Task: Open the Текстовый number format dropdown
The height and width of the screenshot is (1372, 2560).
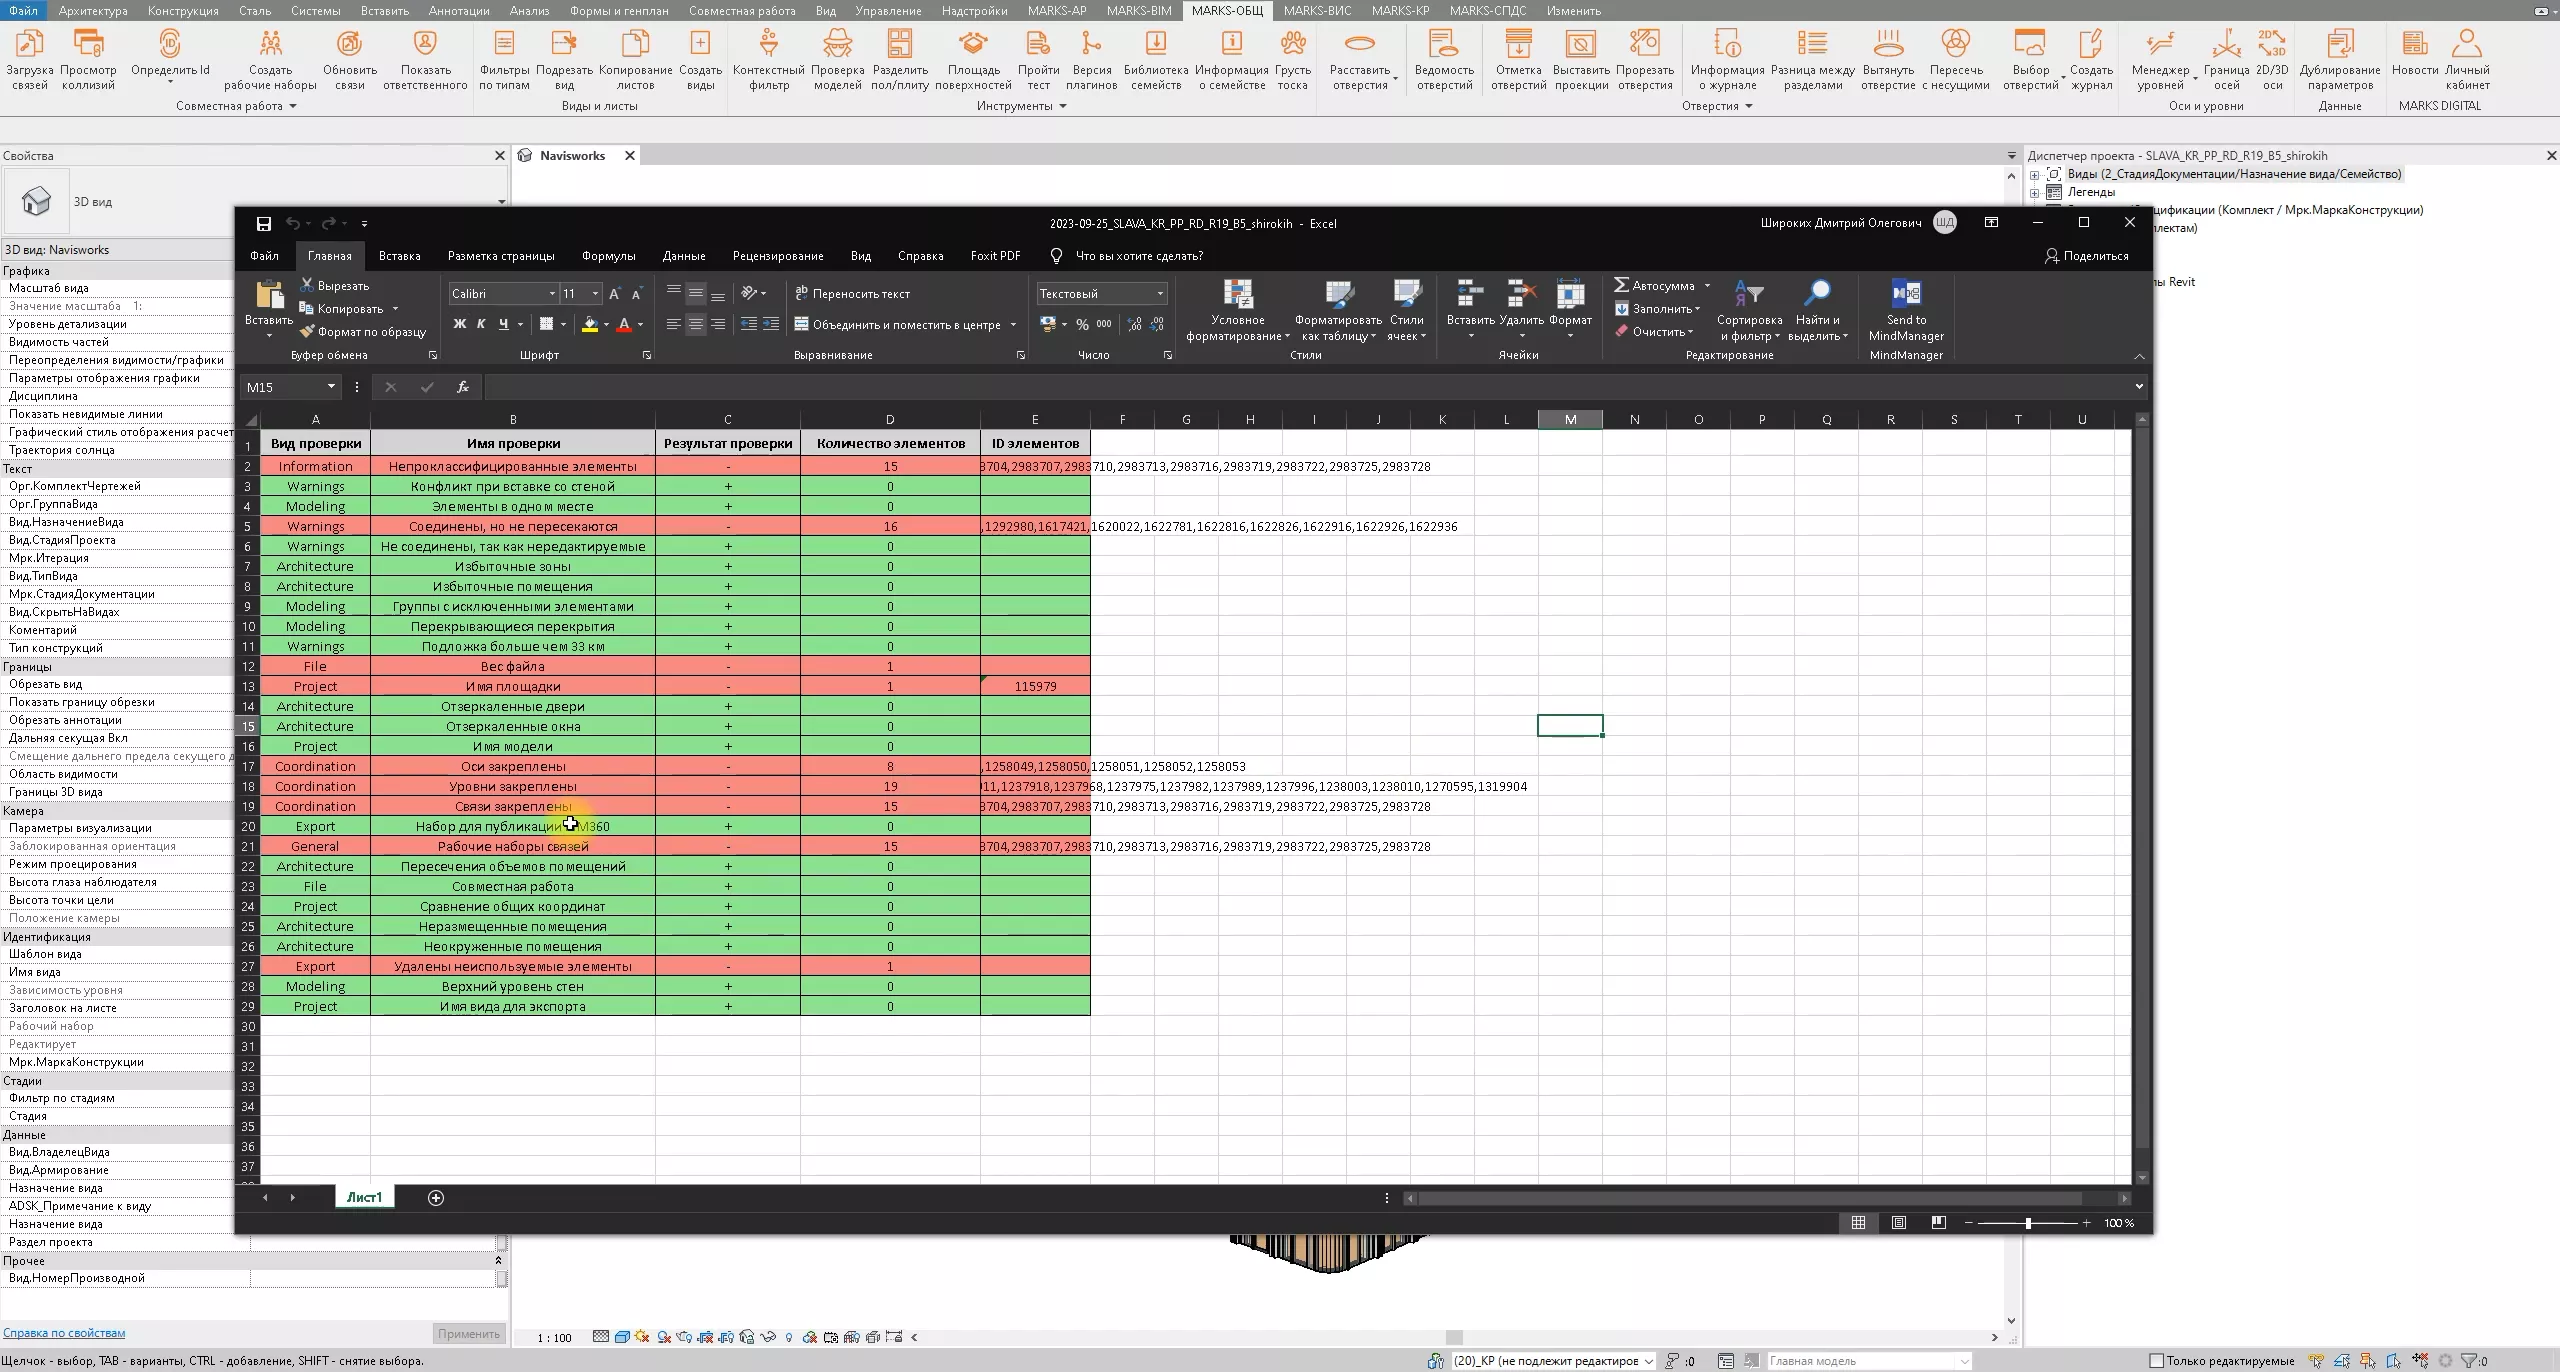Action: [1160, 294]
